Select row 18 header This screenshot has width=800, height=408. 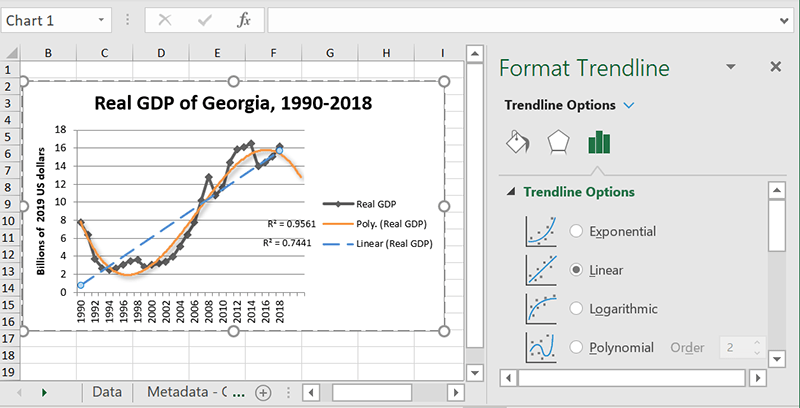(10, 355)
